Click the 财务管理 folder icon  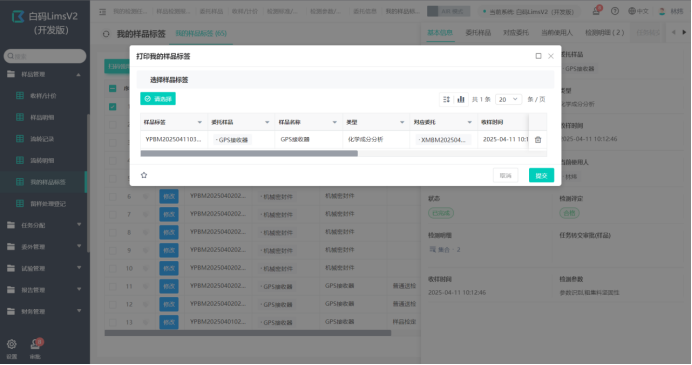pos(11,312)
